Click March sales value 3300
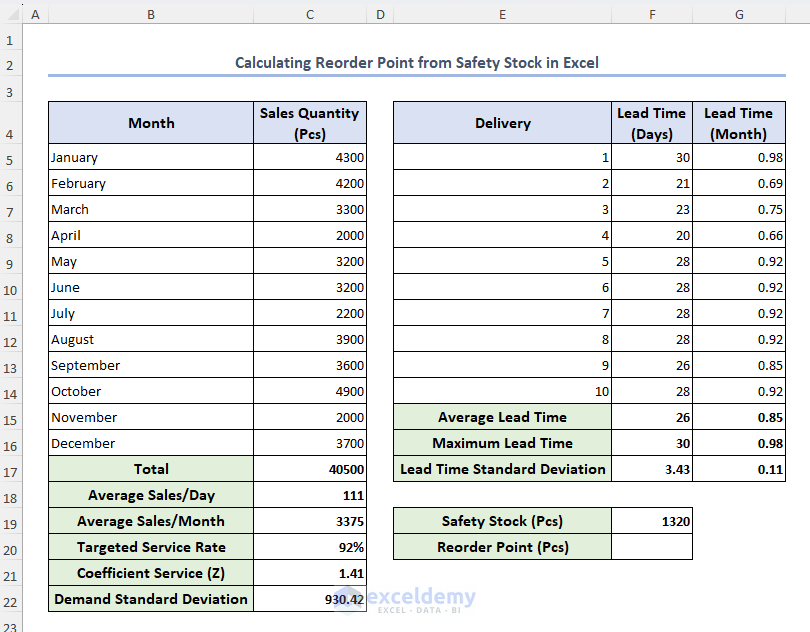Image resolution: width=810 pixels, height=632 pixels. (x=310, y=209)
